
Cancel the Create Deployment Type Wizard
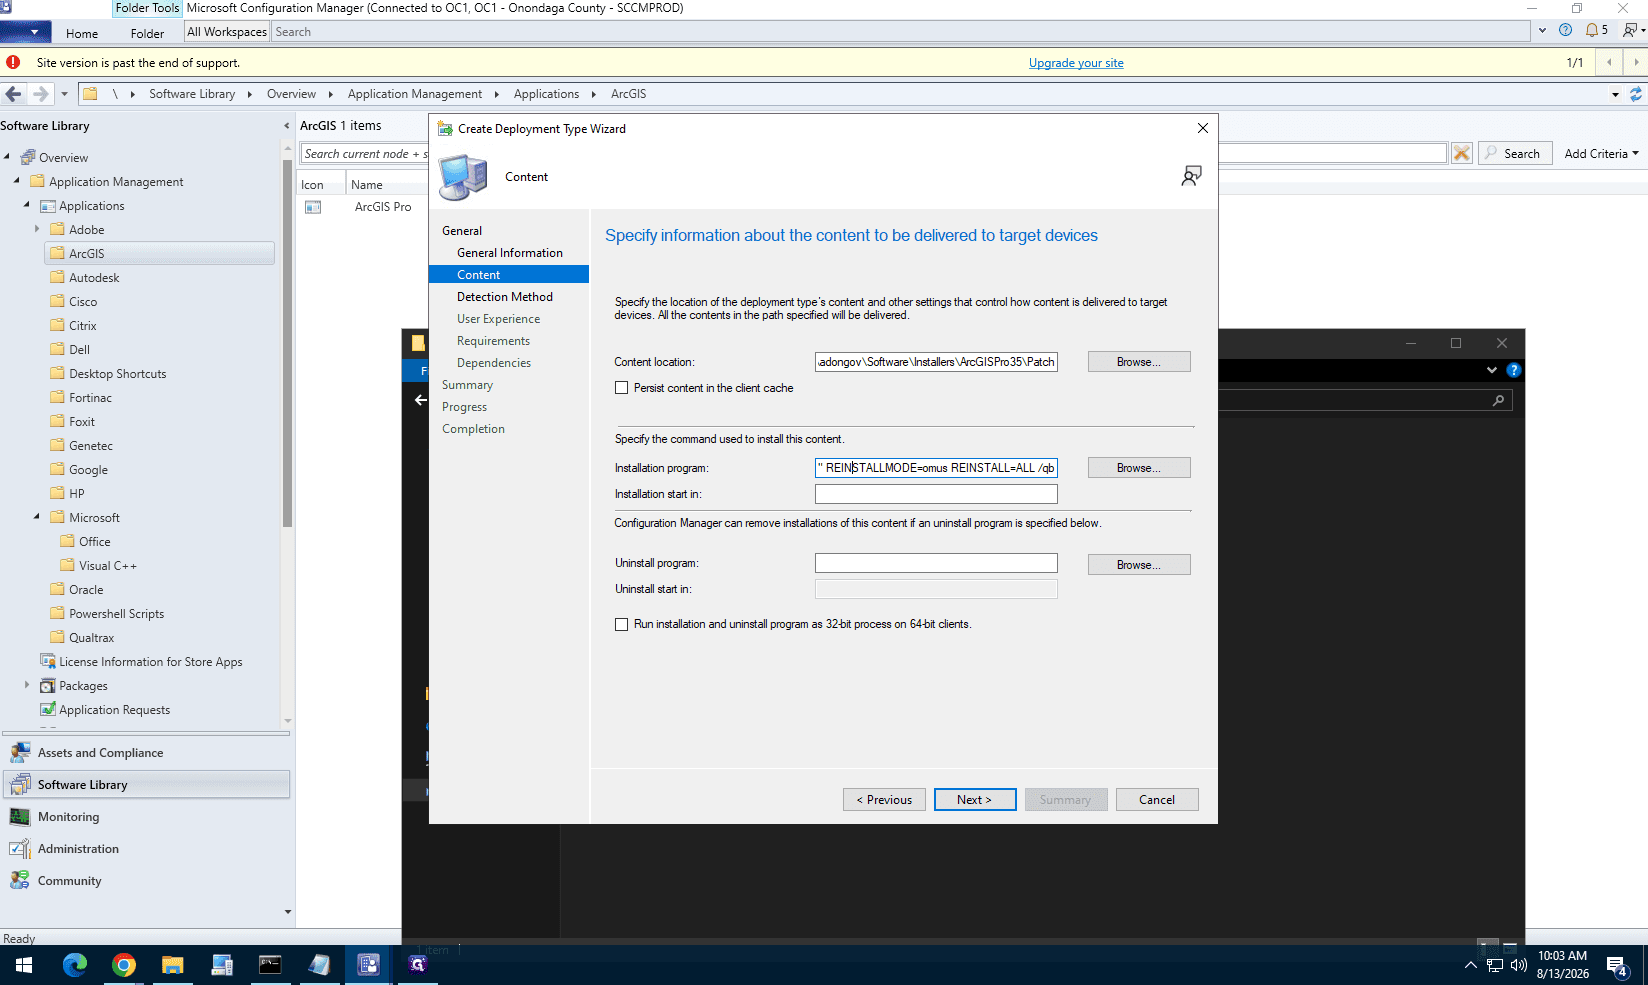pos(1157,800)
